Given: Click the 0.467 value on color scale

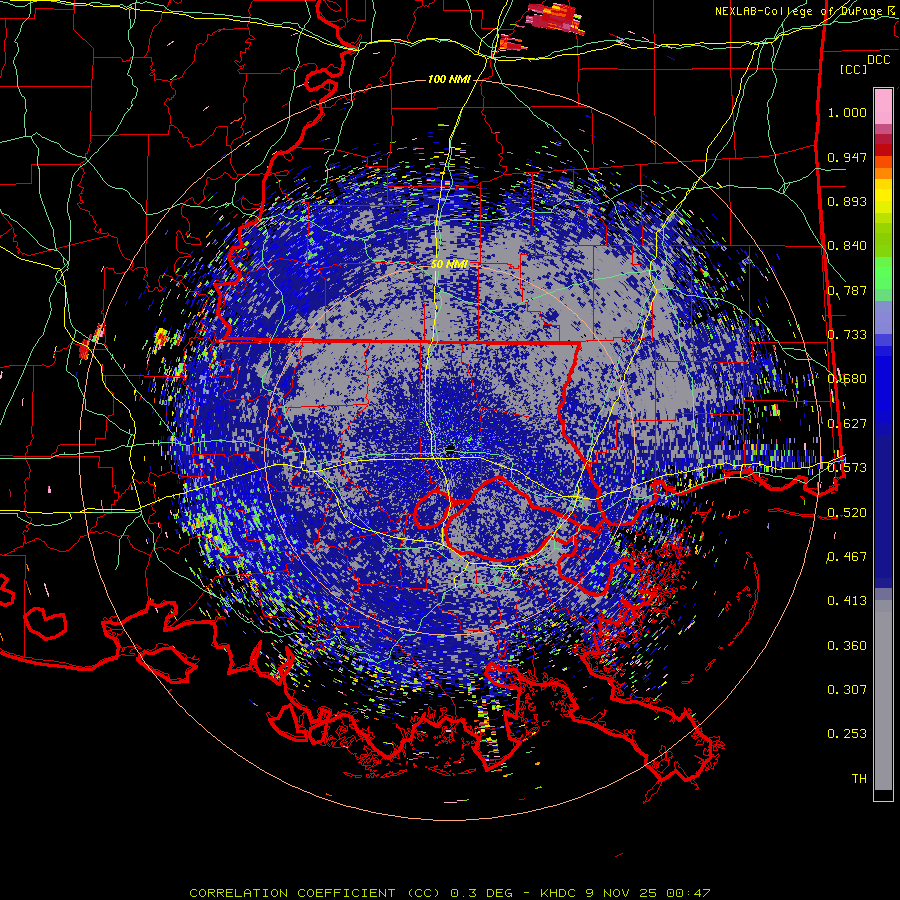Looking at the screenshot, I should [x=847, y=557].
